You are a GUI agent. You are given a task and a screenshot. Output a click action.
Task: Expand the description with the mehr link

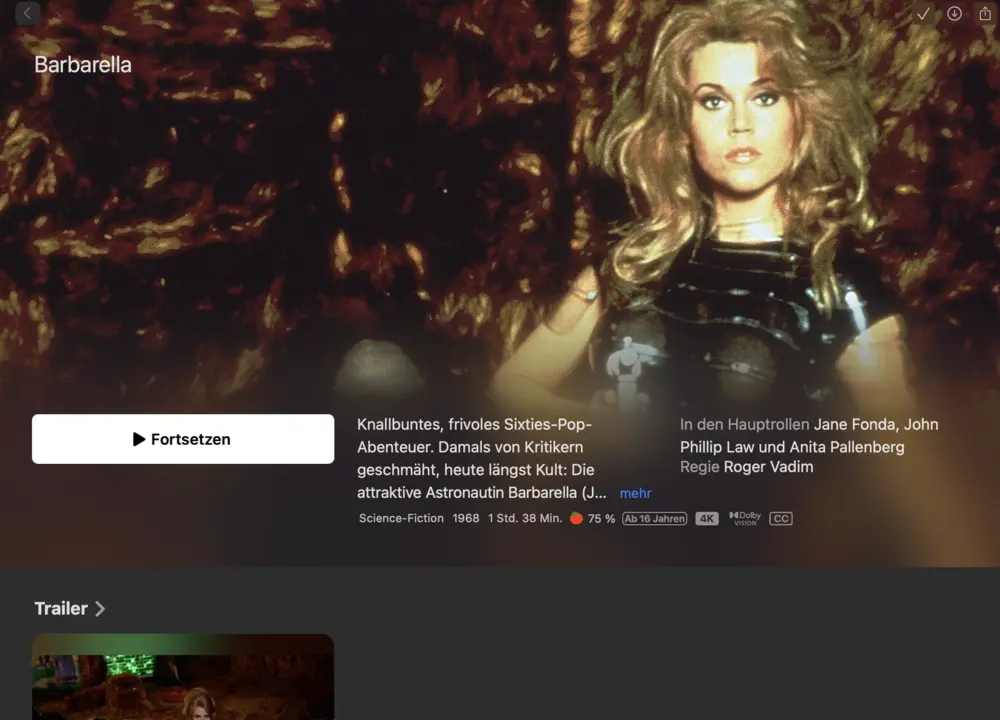635,493
